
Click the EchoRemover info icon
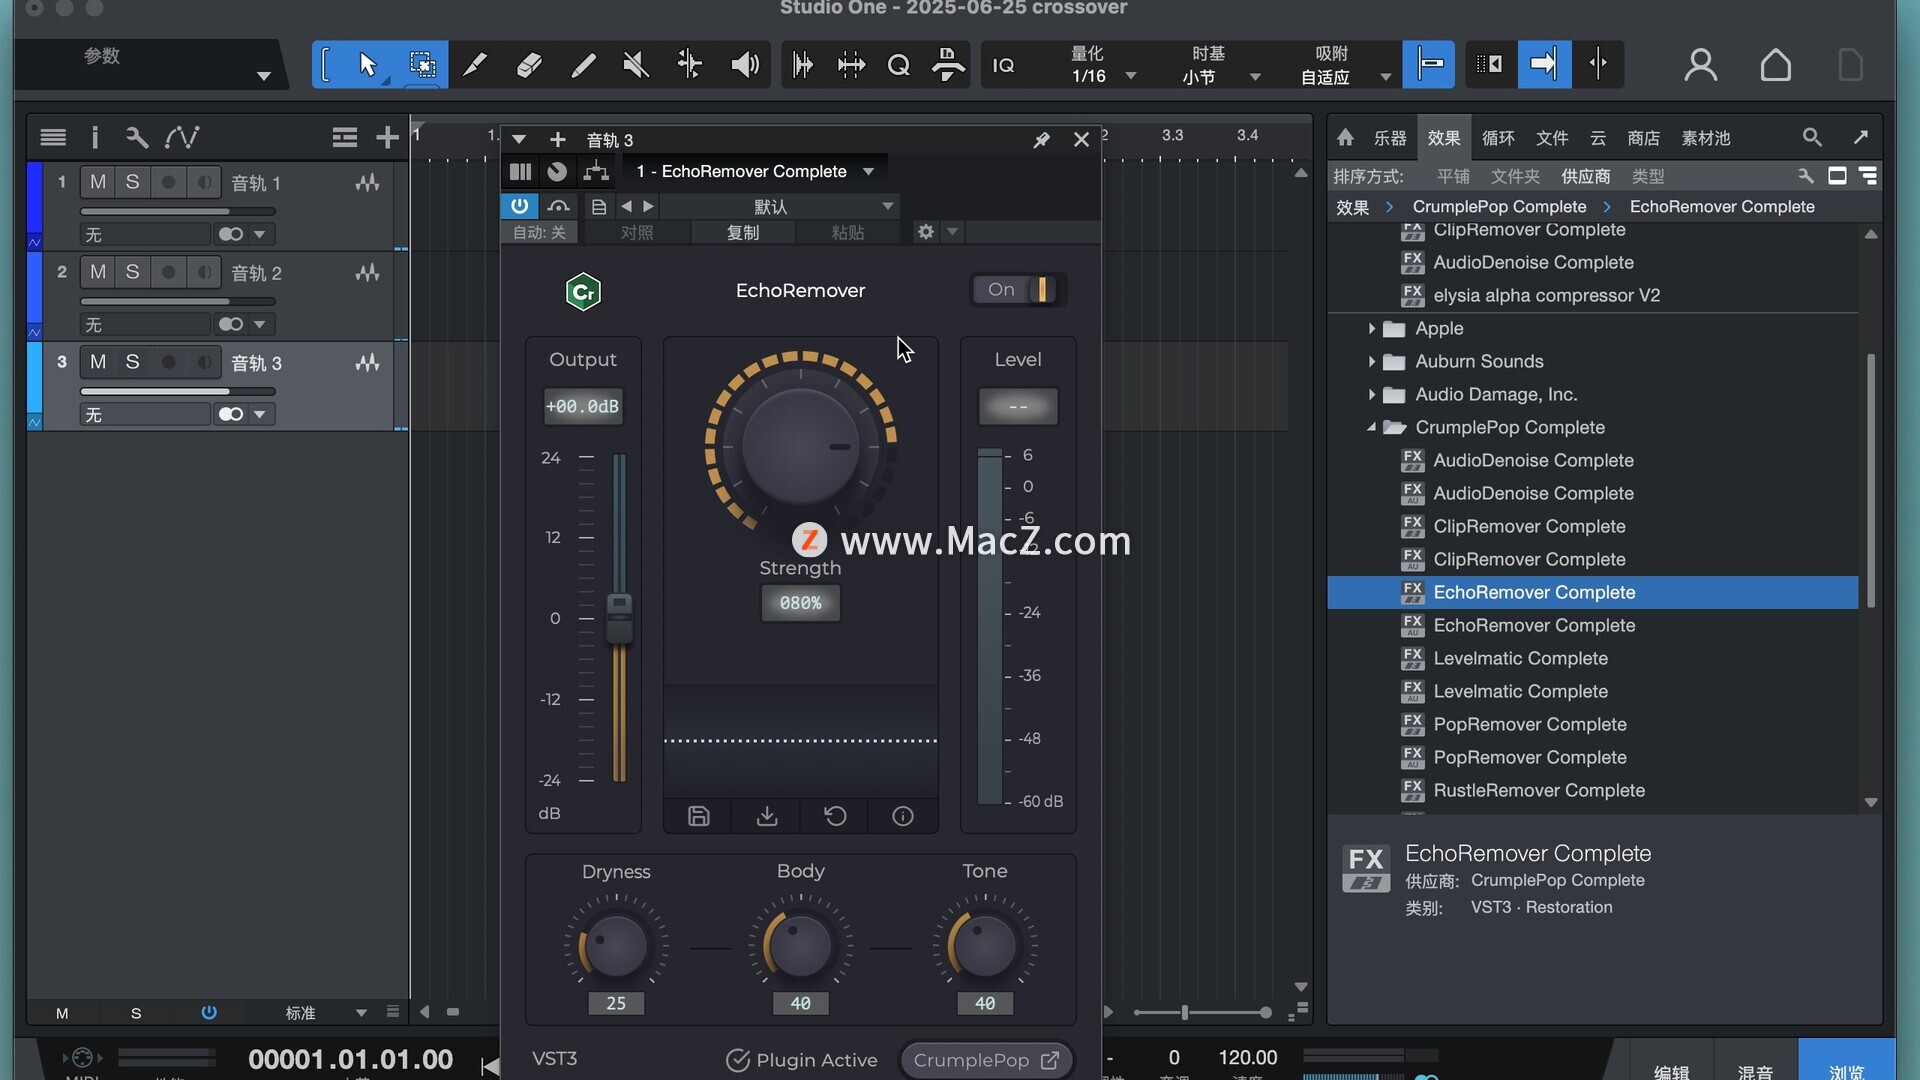pos(903,816)
